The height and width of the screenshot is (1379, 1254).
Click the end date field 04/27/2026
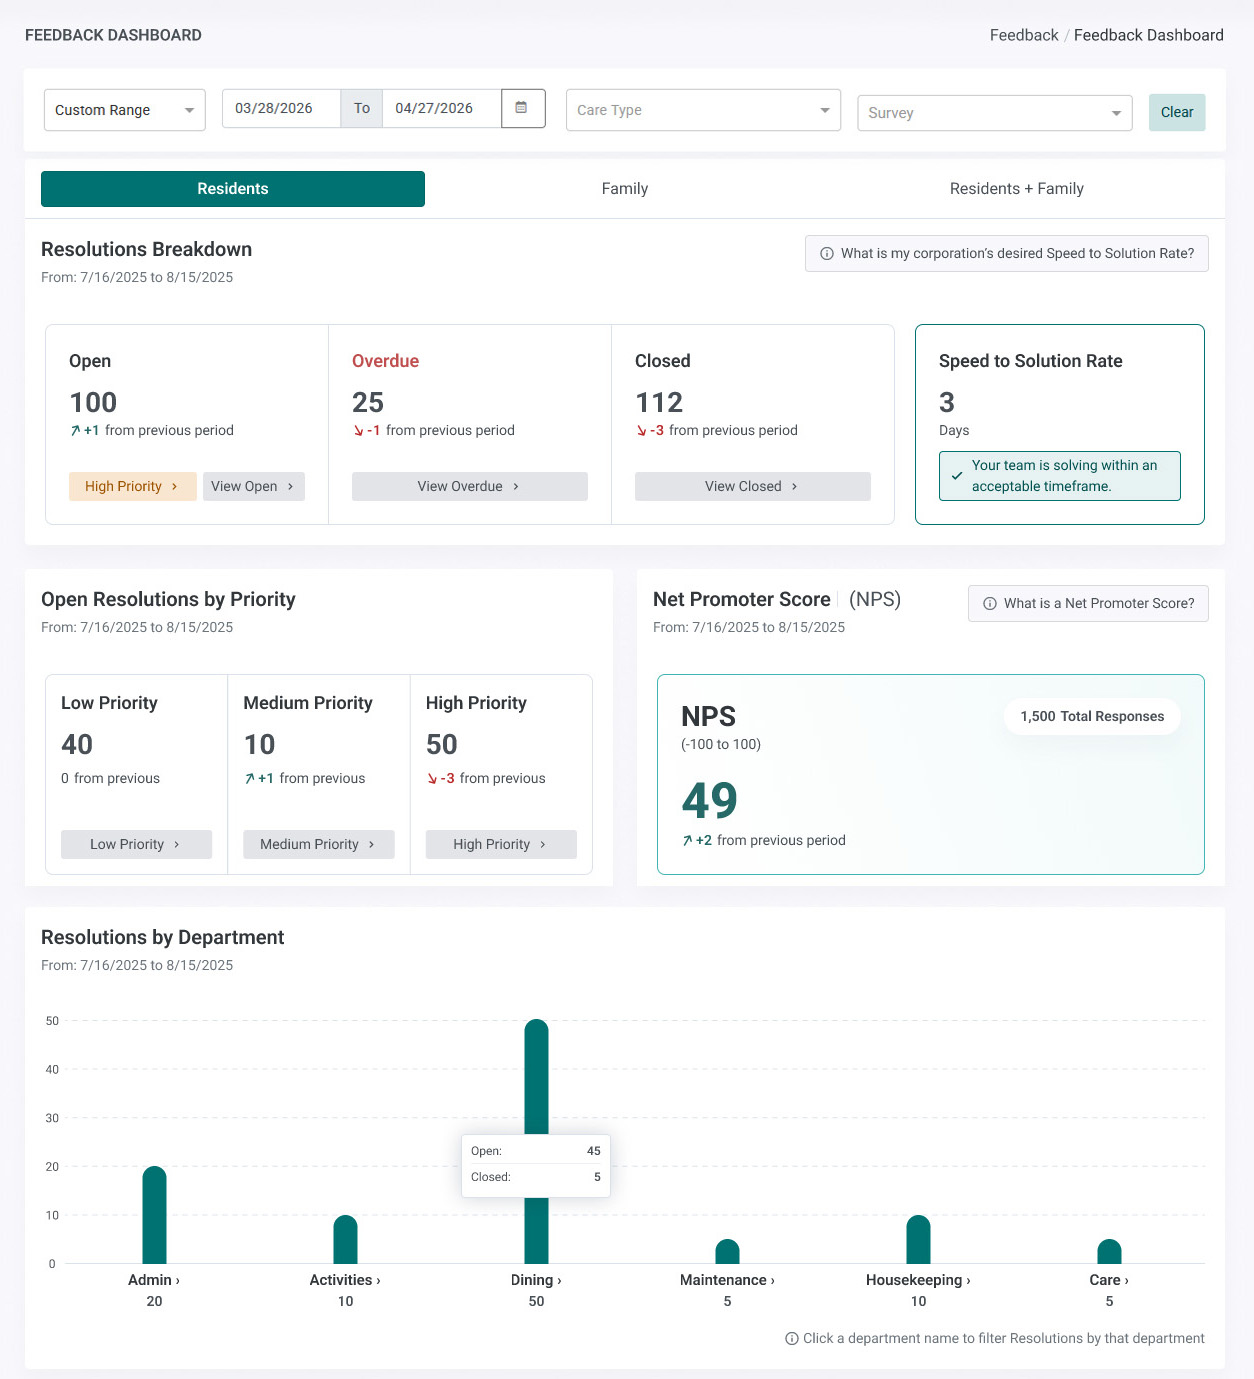point(442,108)
